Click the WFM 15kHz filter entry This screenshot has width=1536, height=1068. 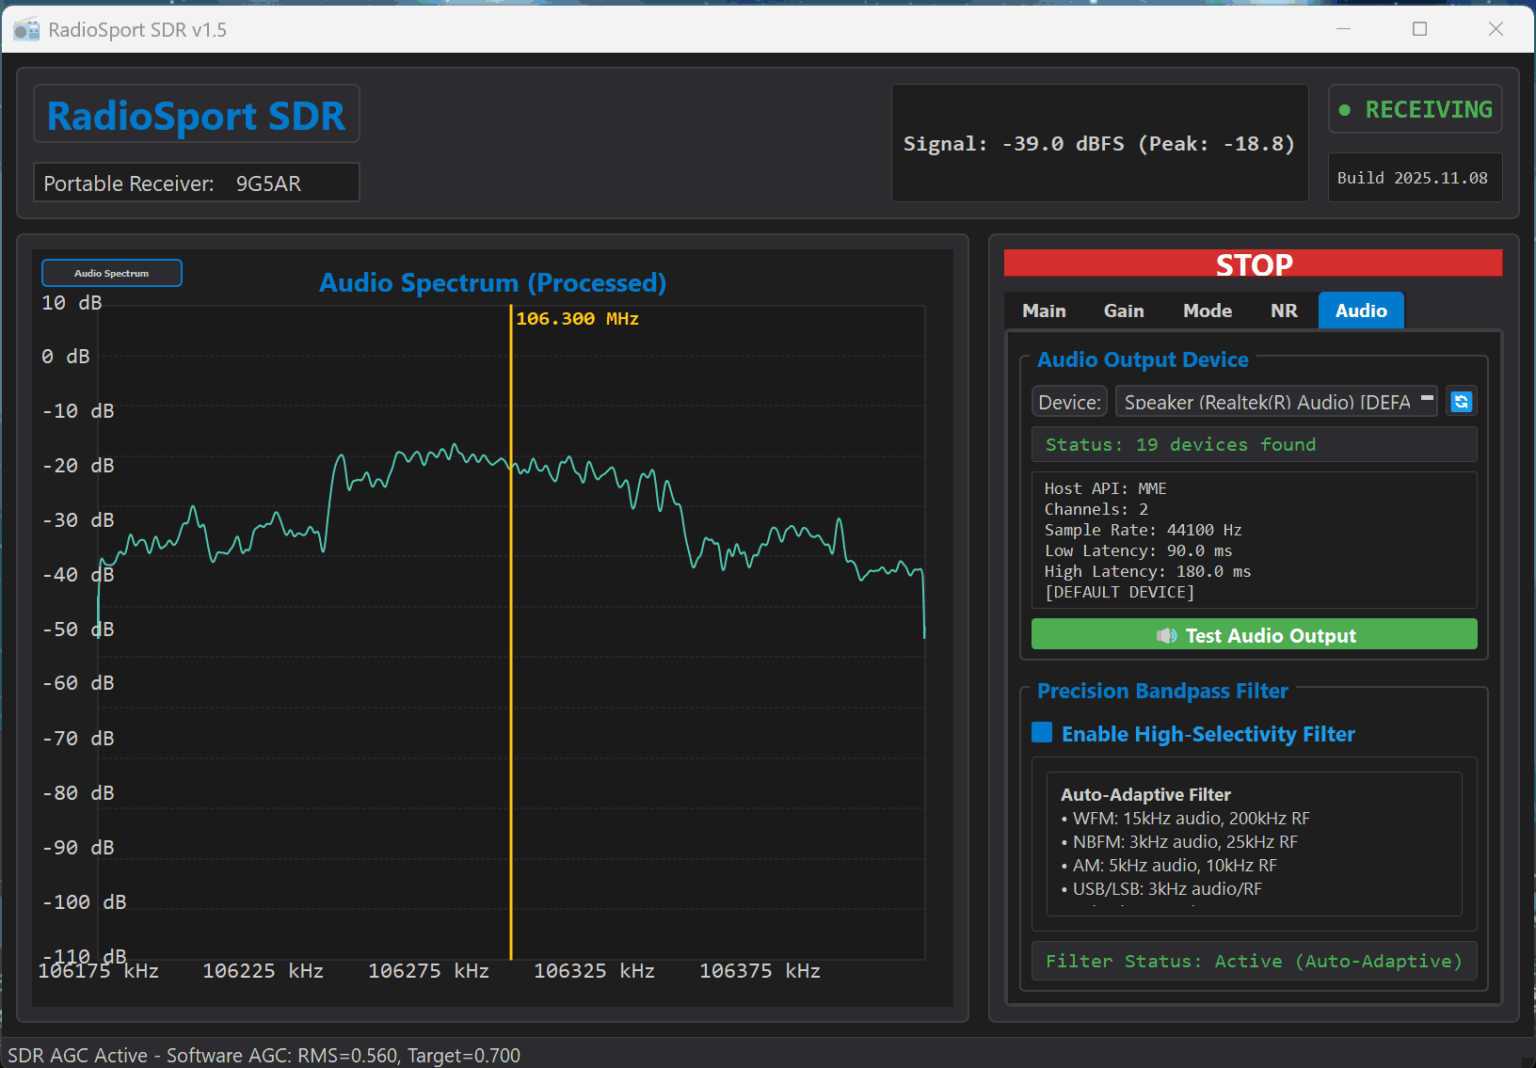[1186, 817]
